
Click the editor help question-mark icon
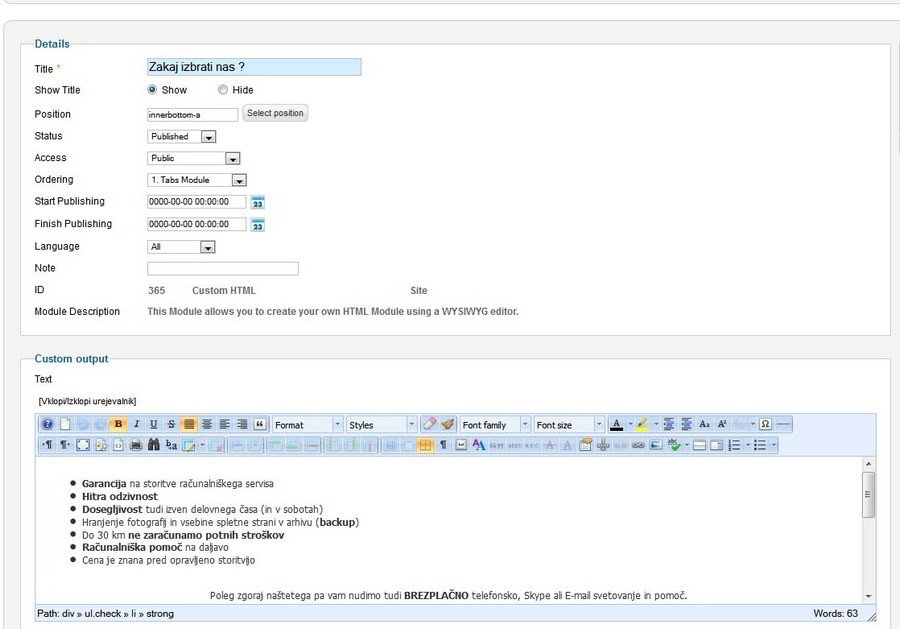(x=47, y=424)
